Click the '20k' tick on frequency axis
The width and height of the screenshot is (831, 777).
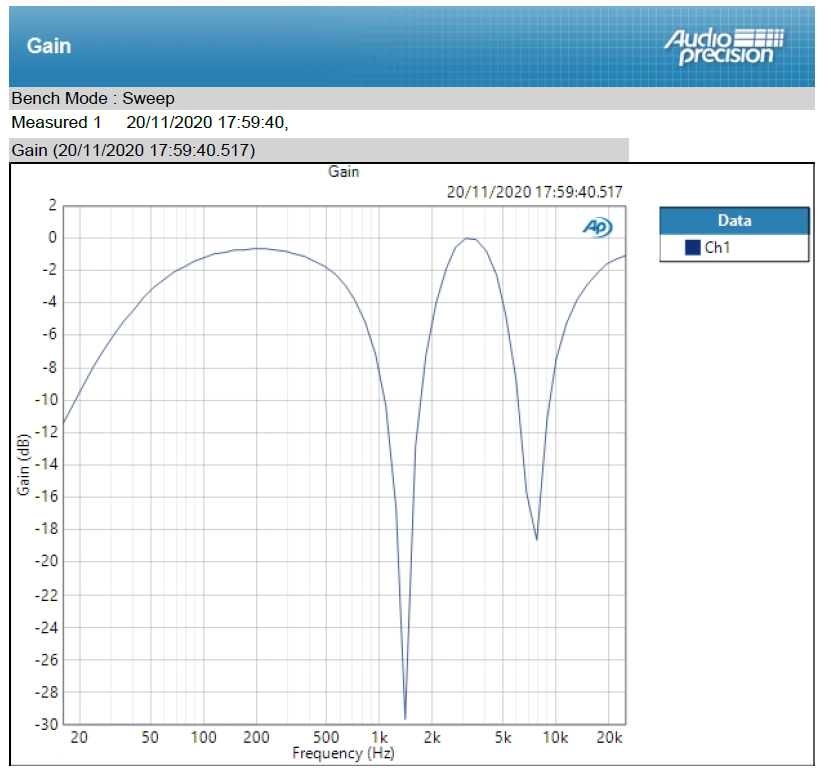coord(609,737)
